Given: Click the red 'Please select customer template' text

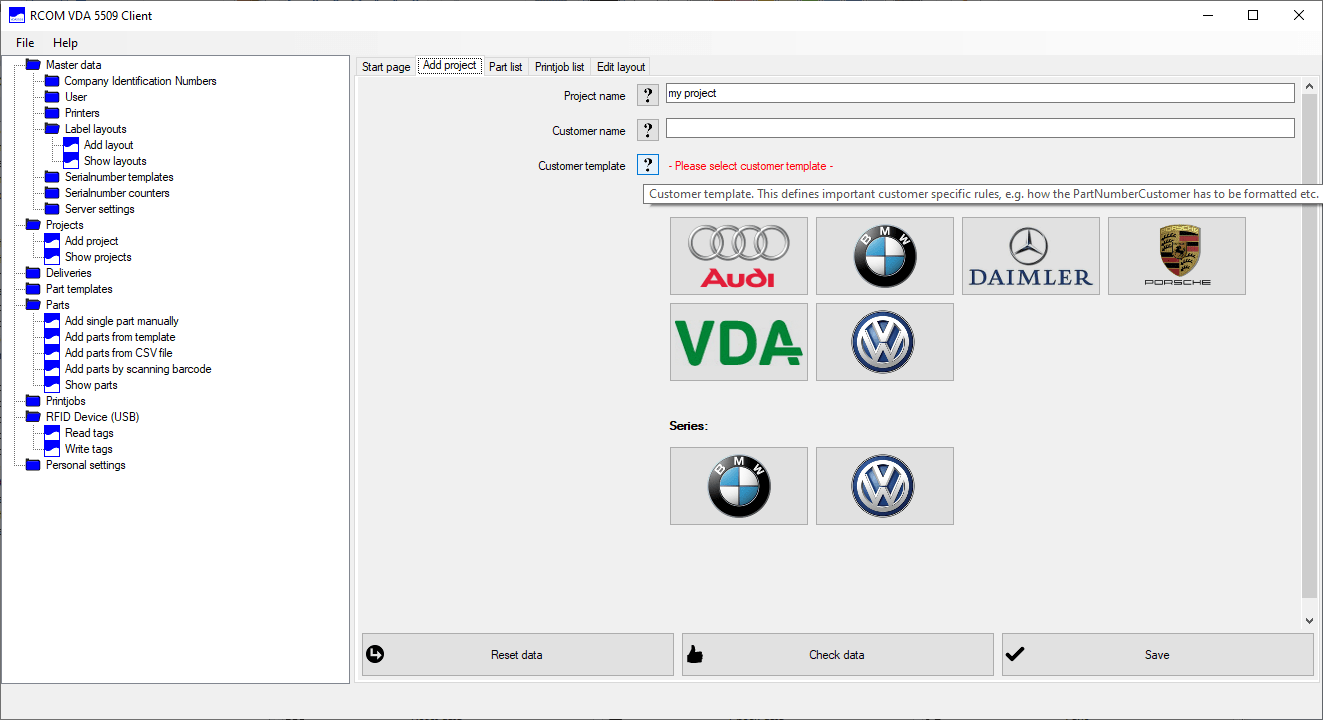Looking at the screenshot, I should [751, 166].
